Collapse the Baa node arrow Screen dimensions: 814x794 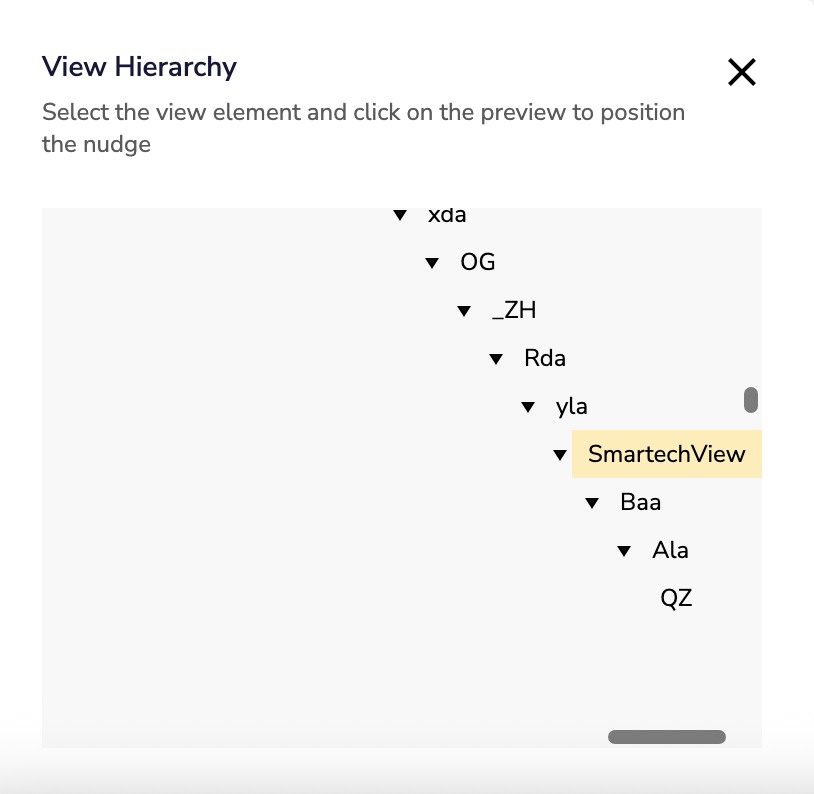pyautogui.click(x=592, y=503)
